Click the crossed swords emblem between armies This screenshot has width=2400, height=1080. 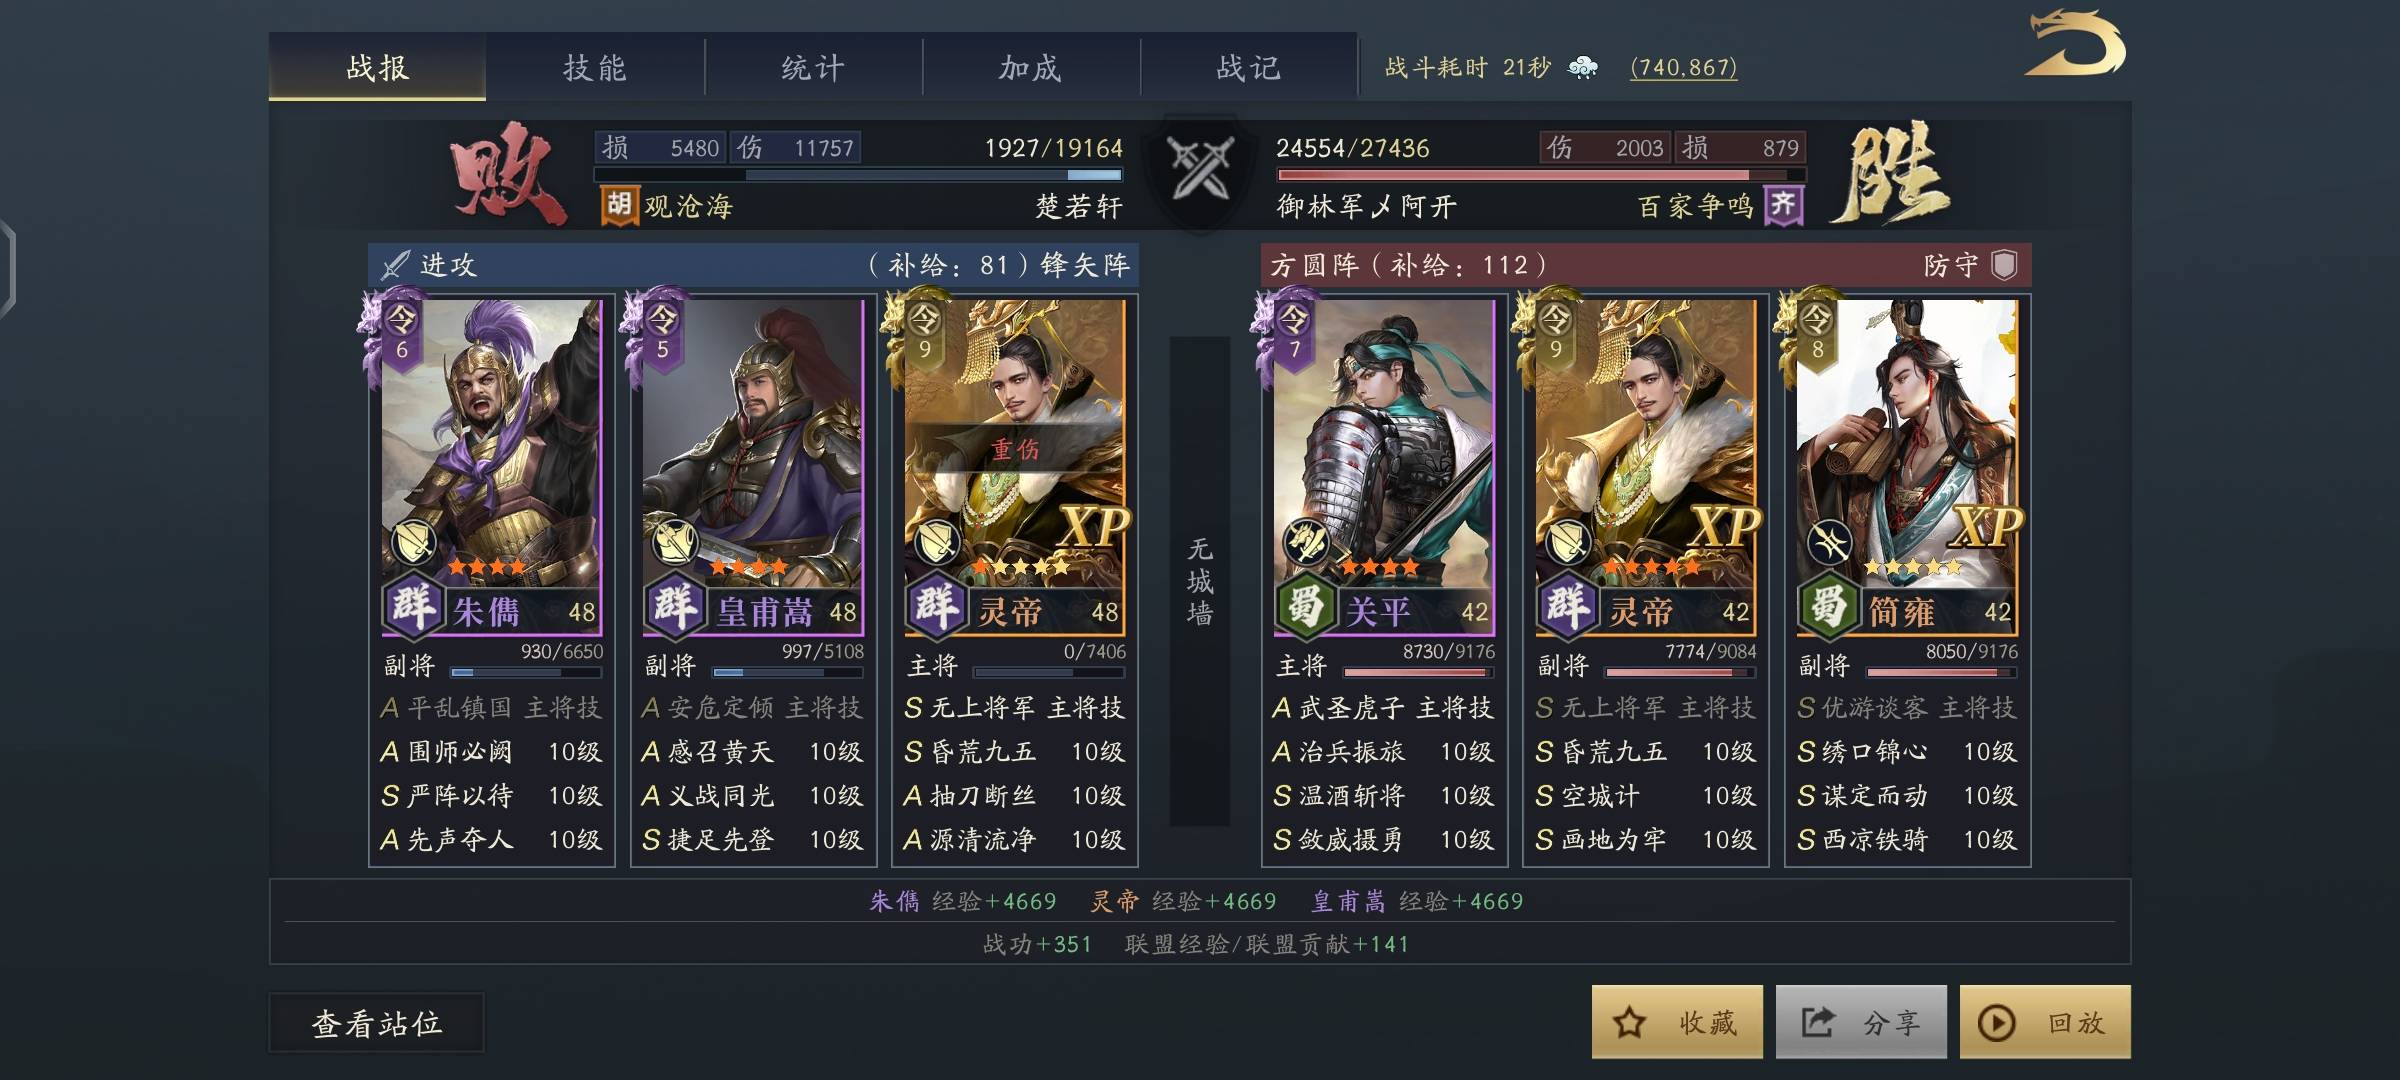point(1199,169)
